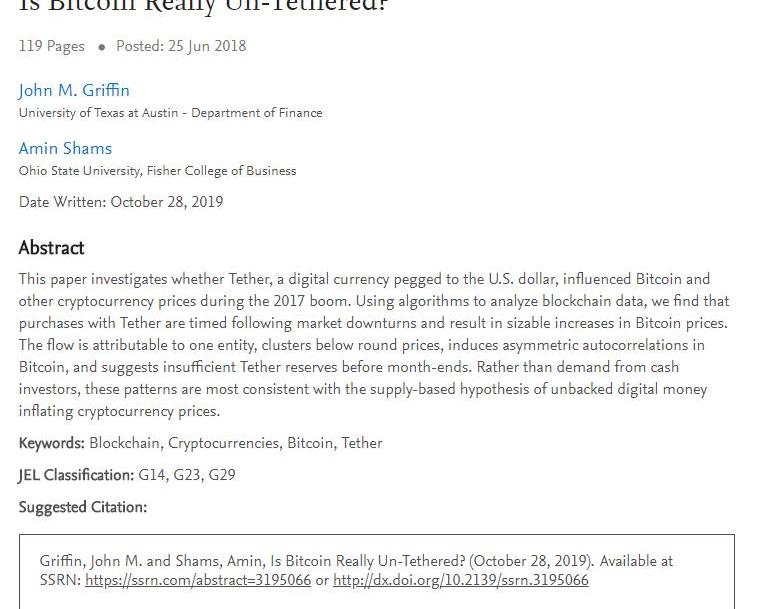Click the 'Date Written: October 28, 2019' line
This screenshot has width=771, height=609.
pos(121,202)
